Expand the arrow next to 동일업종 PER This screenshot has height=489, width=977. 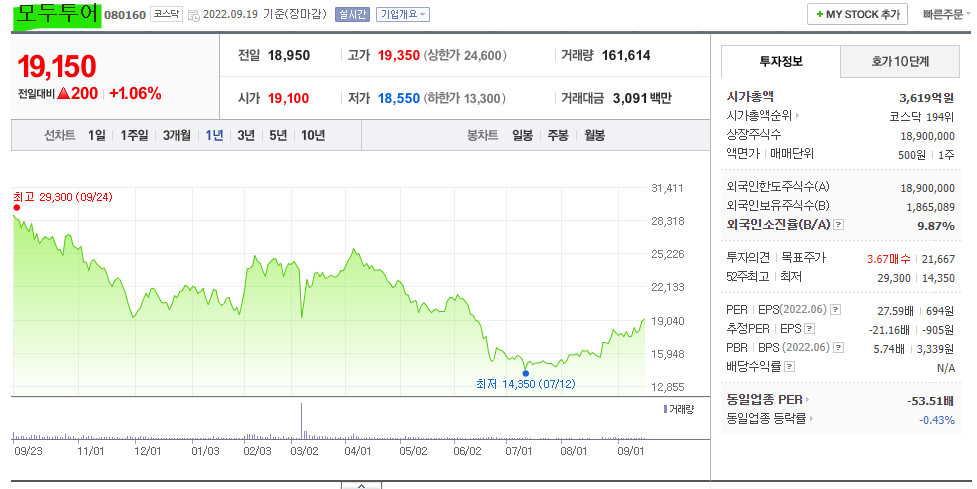(808, 400)
